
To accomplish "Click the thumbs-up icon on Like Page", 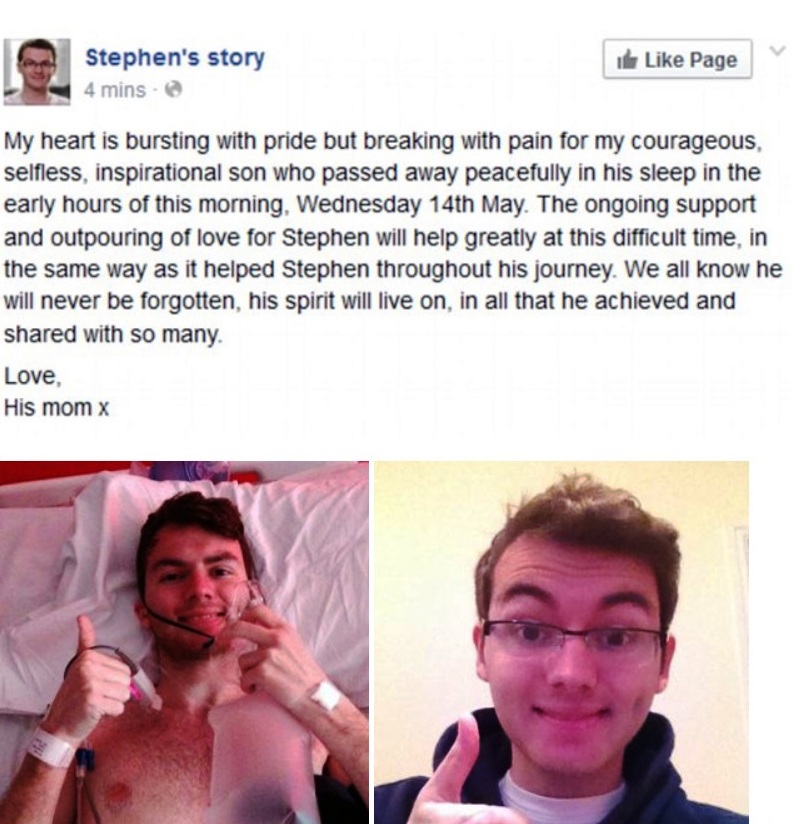I will point(628,59).
